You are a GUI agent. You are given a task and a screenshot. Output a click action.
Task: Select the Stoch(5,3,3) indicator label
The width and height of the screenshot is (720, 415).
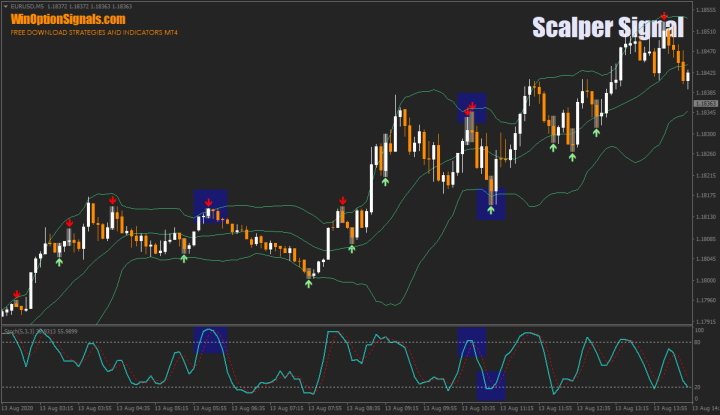18,331
